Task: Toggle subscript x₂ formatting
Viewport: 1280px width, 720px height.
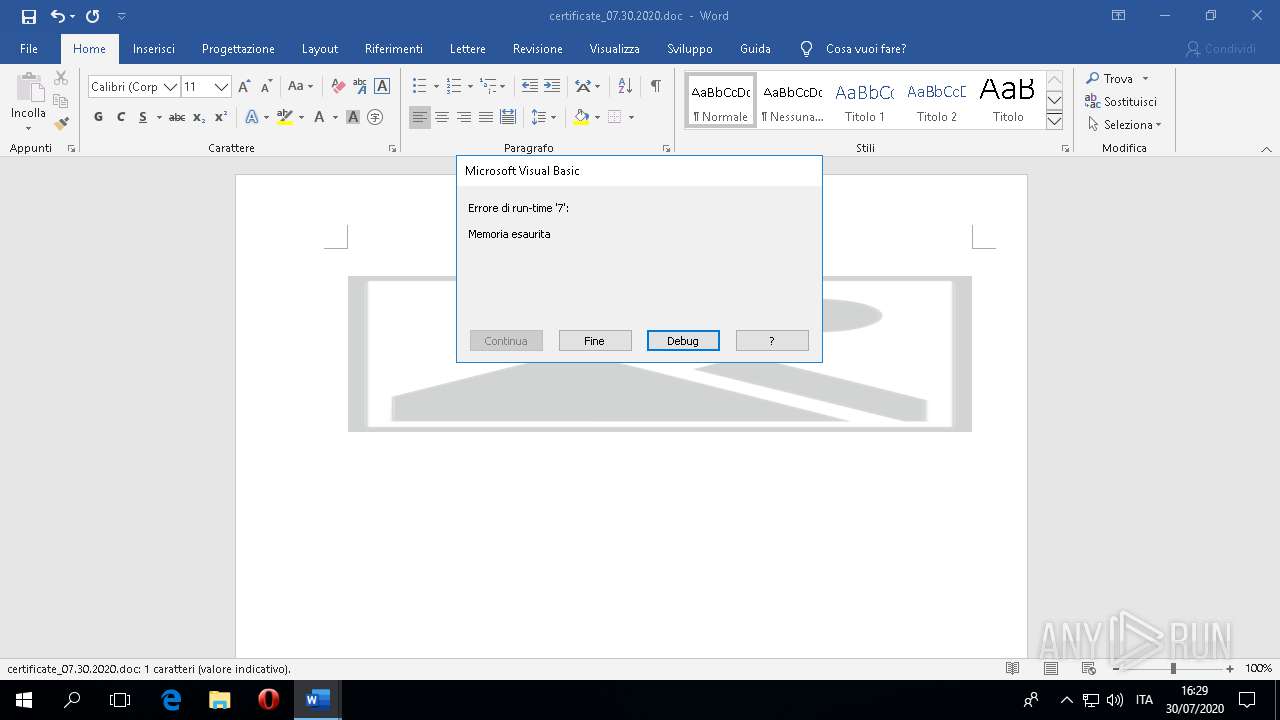Action: click(199, 117)
